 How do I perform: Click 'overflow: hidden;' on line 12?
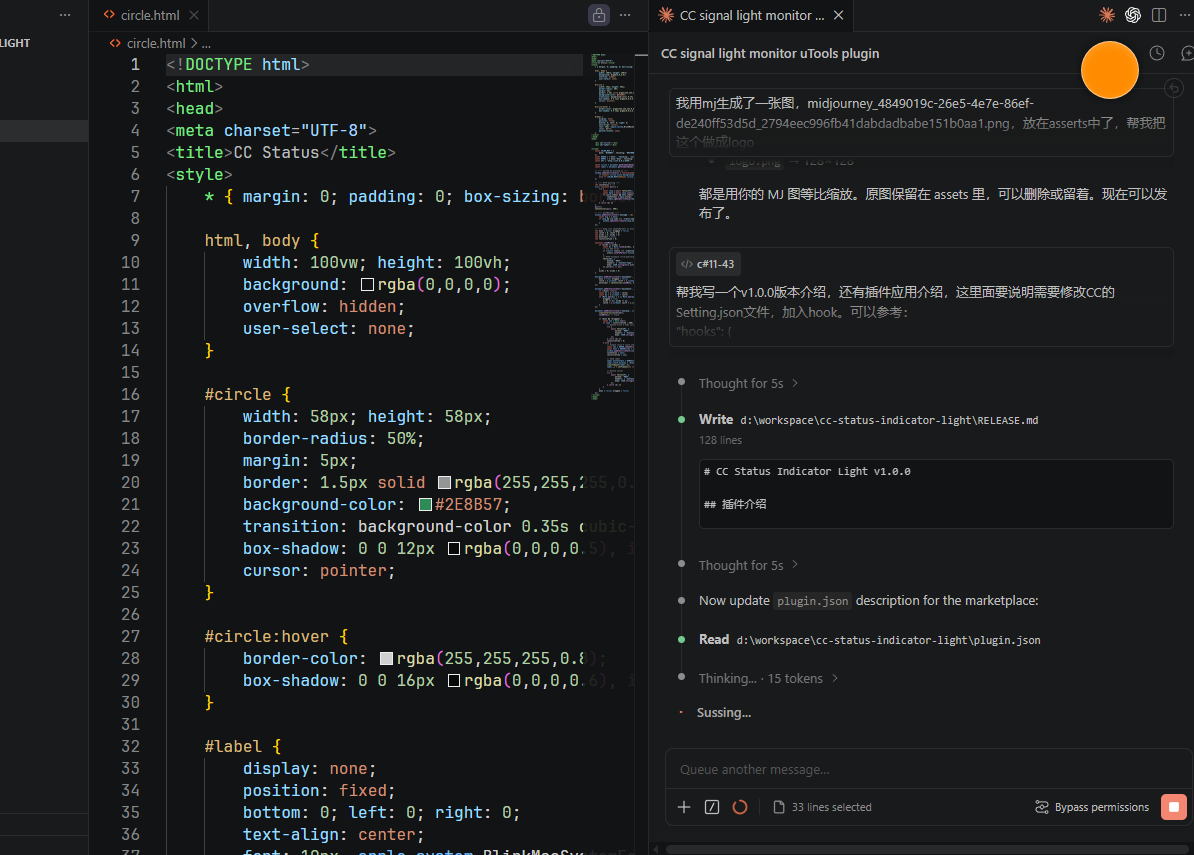pos(324,307)
